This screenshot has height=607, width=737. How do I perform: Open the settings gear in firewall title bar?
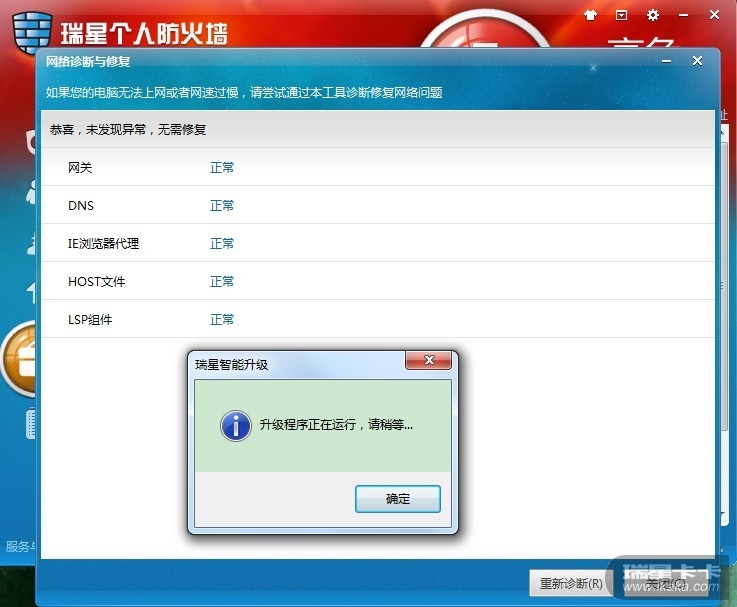(x=652, y=16)
